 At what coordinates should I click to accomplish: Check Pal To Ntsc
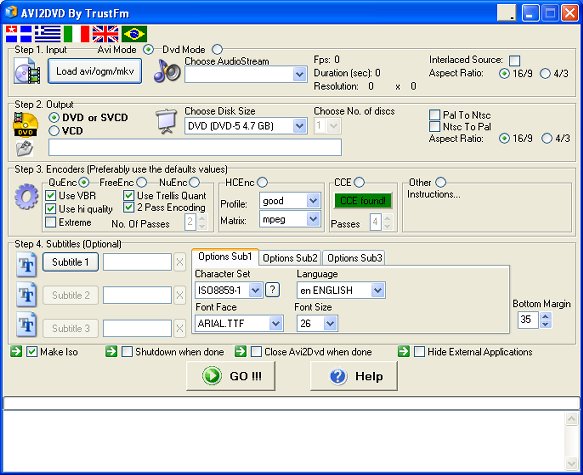[x=434, y=114]
